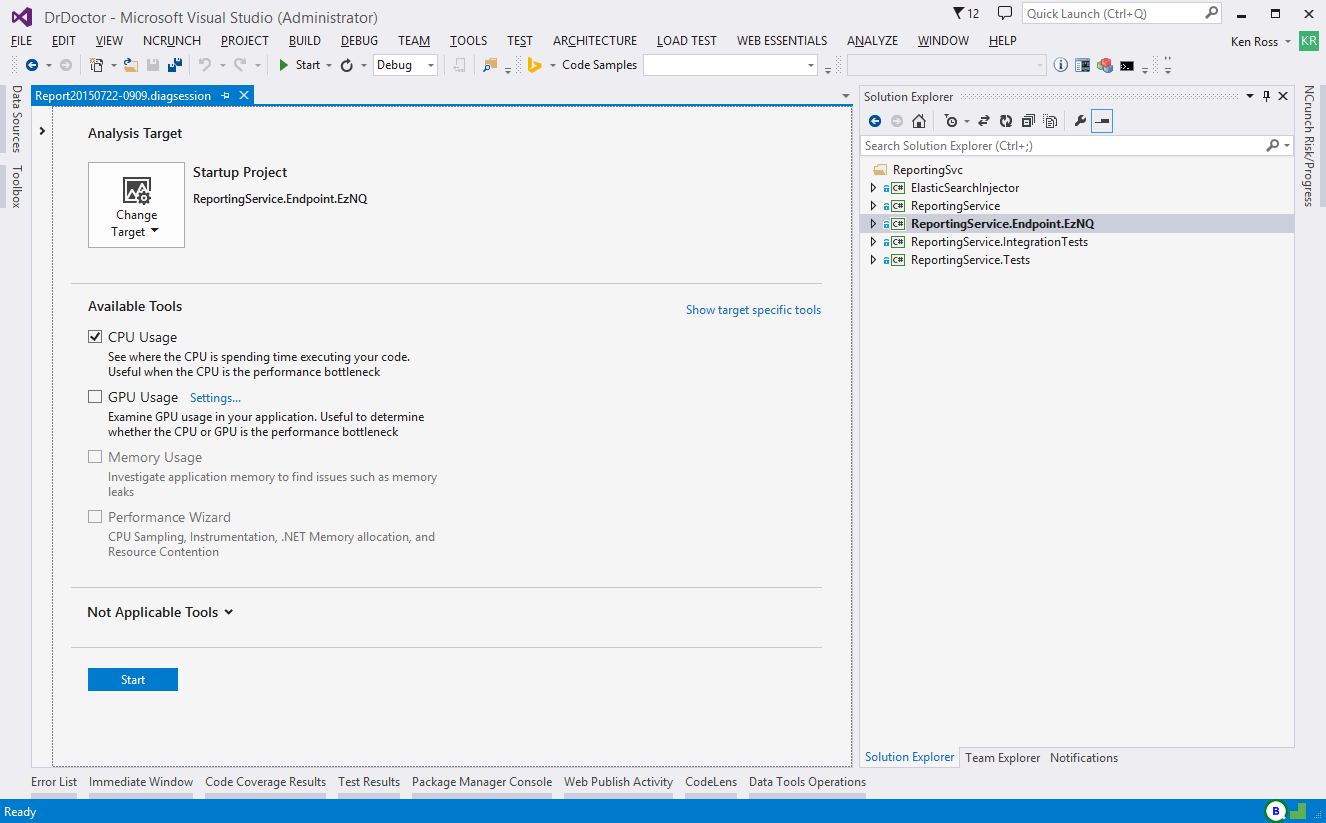Click the Bing icon beside Code Samples
1326x823 pixels.
coord(535,65)
